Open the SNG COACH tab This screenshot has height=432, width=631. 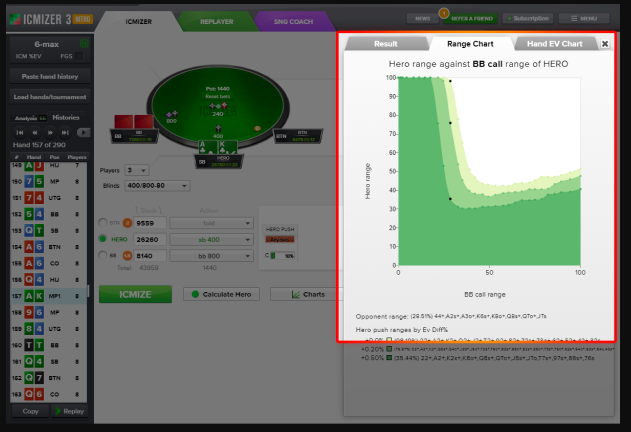(293, 22)
